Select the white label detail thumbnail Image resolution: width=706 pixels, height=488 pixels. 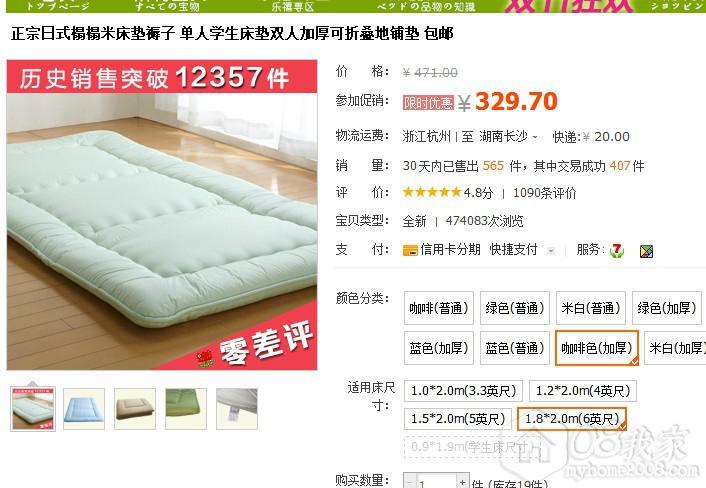point(237,409)
